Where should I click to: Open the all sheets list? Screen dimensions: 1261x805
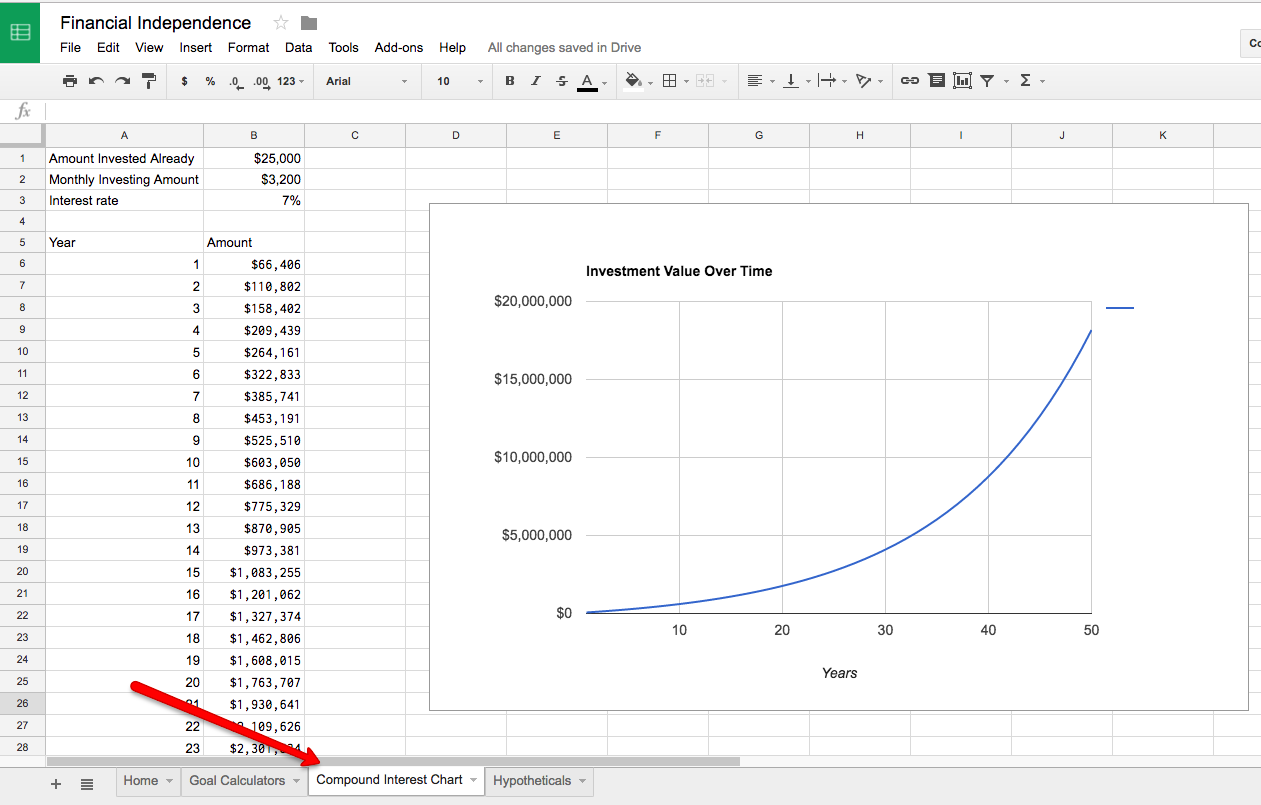coord(87,784)
